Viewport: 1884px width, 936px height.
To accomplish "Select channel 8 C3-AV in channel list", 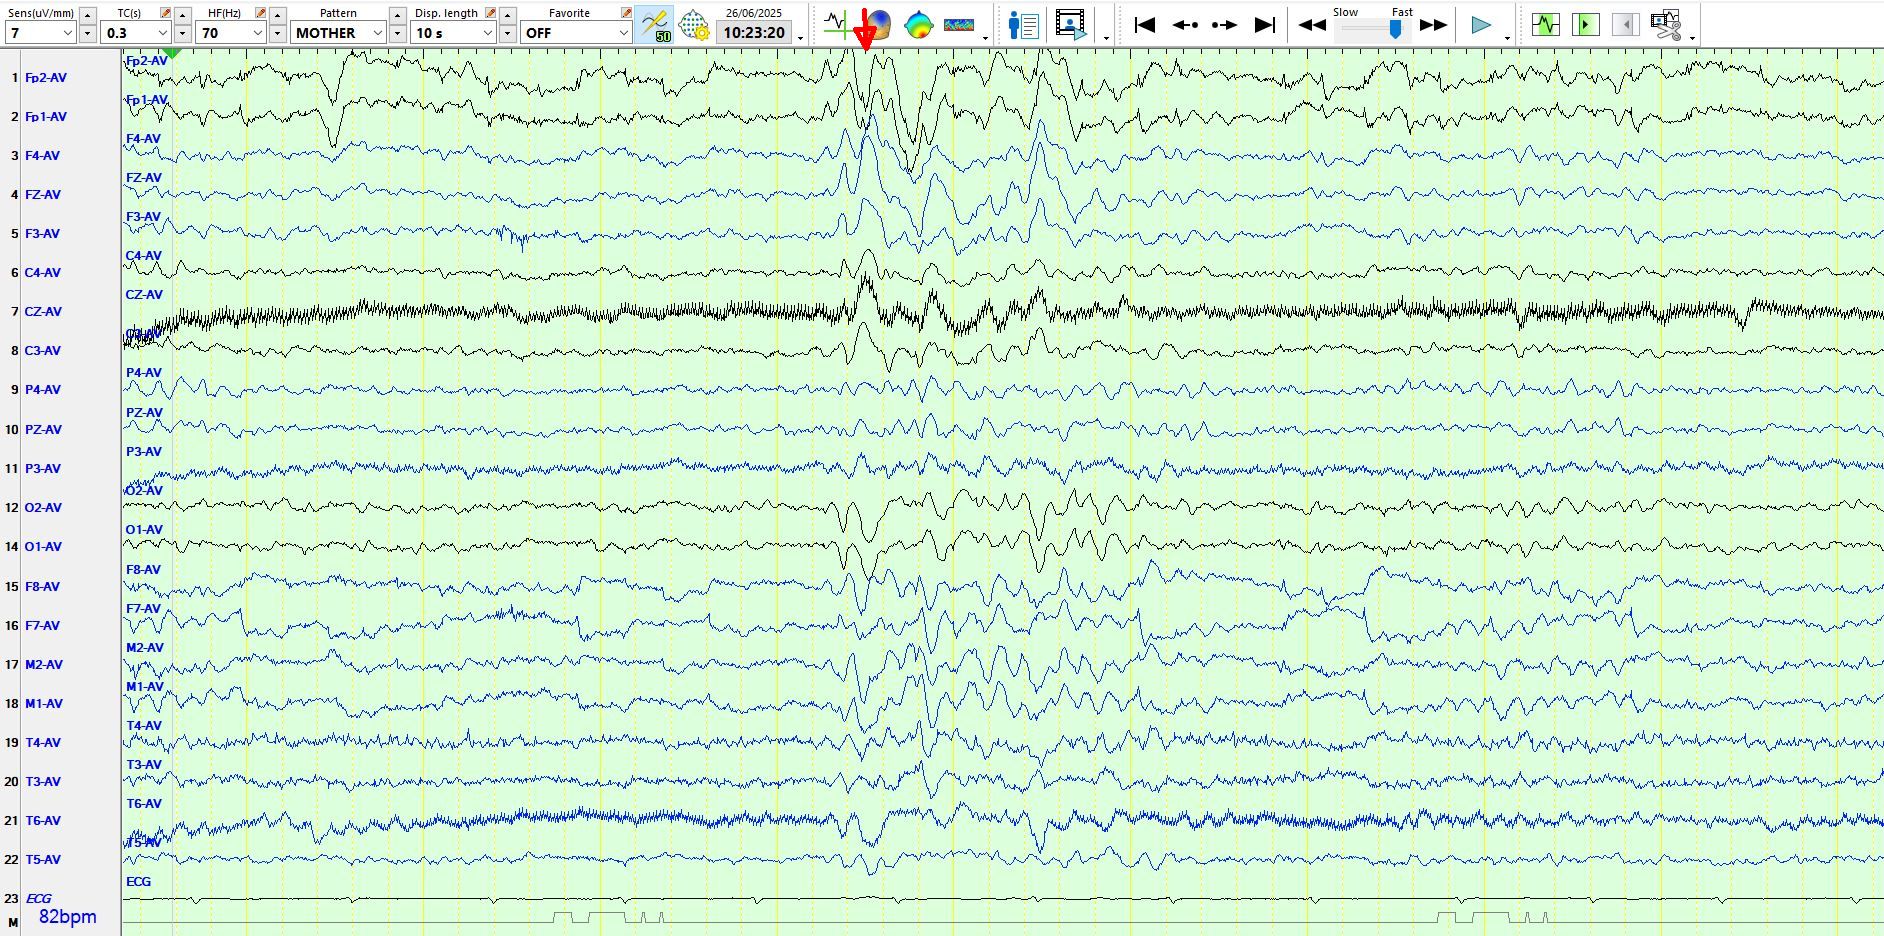I will click(43, 350).
